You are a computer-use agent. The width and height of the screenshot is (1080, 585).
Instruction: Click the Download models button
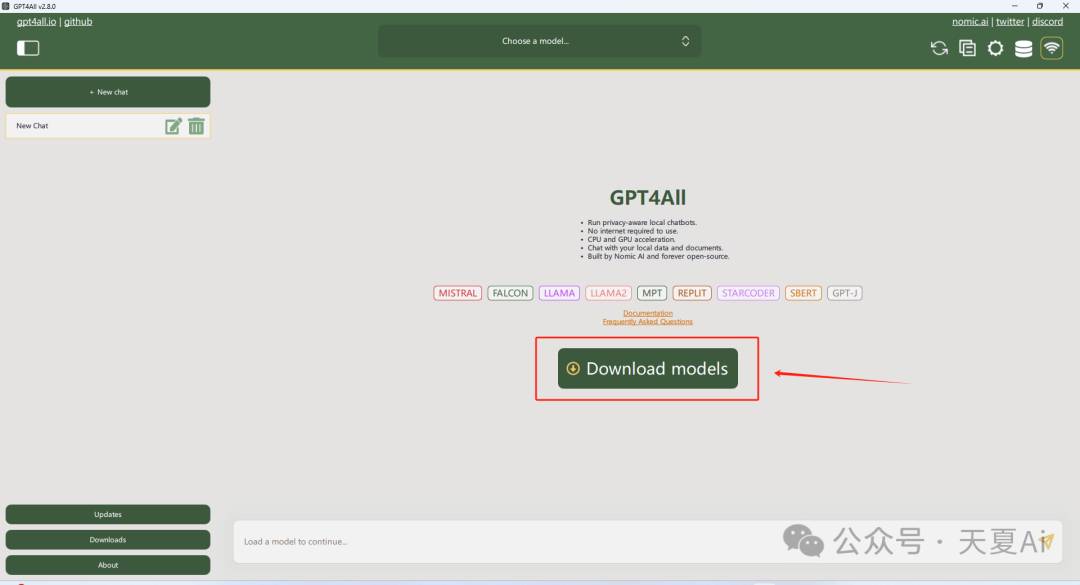(647, 369)
